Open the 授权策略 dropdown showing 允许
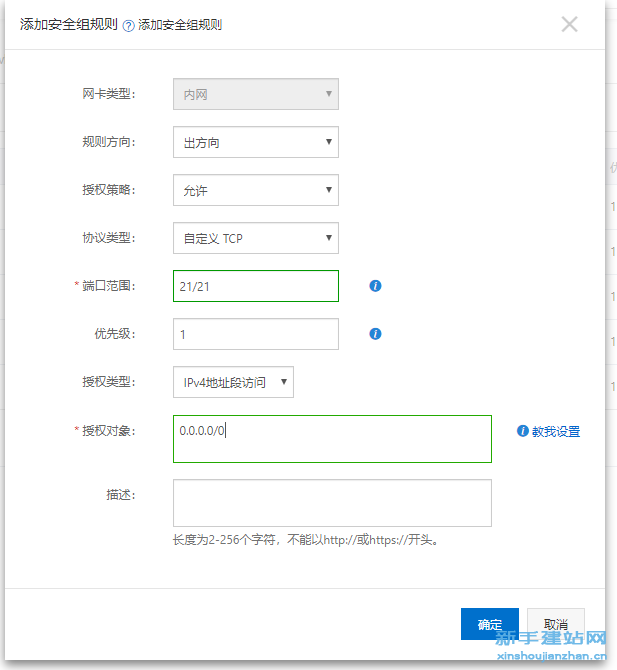The height and width of the screenshot is (670, 617). coord(256,190)
